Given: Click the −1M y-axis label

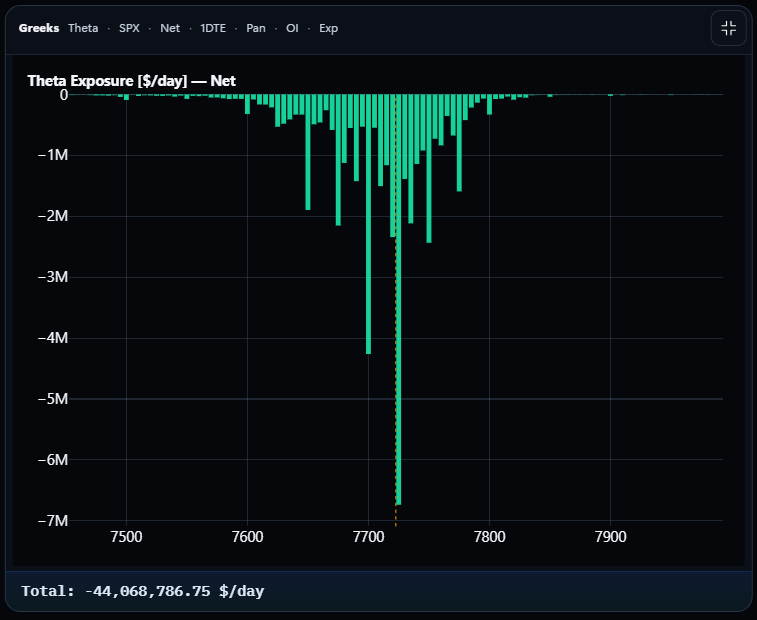Looking at the screenshot, I should pyautogui.click(x=53, y=155).
